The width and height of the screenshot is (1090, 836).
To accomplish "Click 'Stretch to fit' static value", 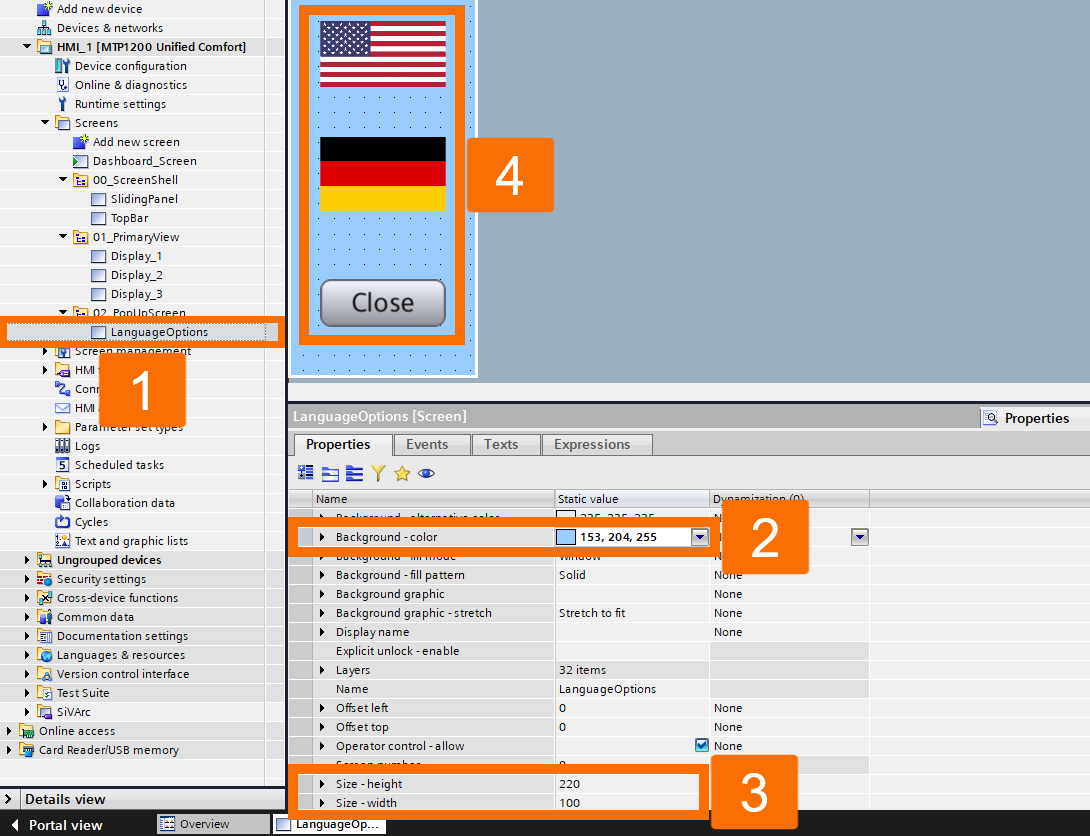I will pyautogui.click(x=592, y=613).
